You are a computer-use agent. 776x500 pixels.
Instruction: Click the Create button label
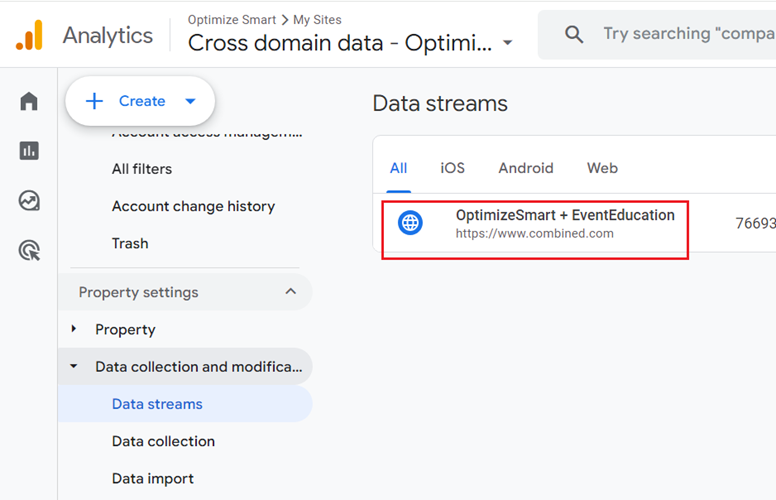point(142,101)
